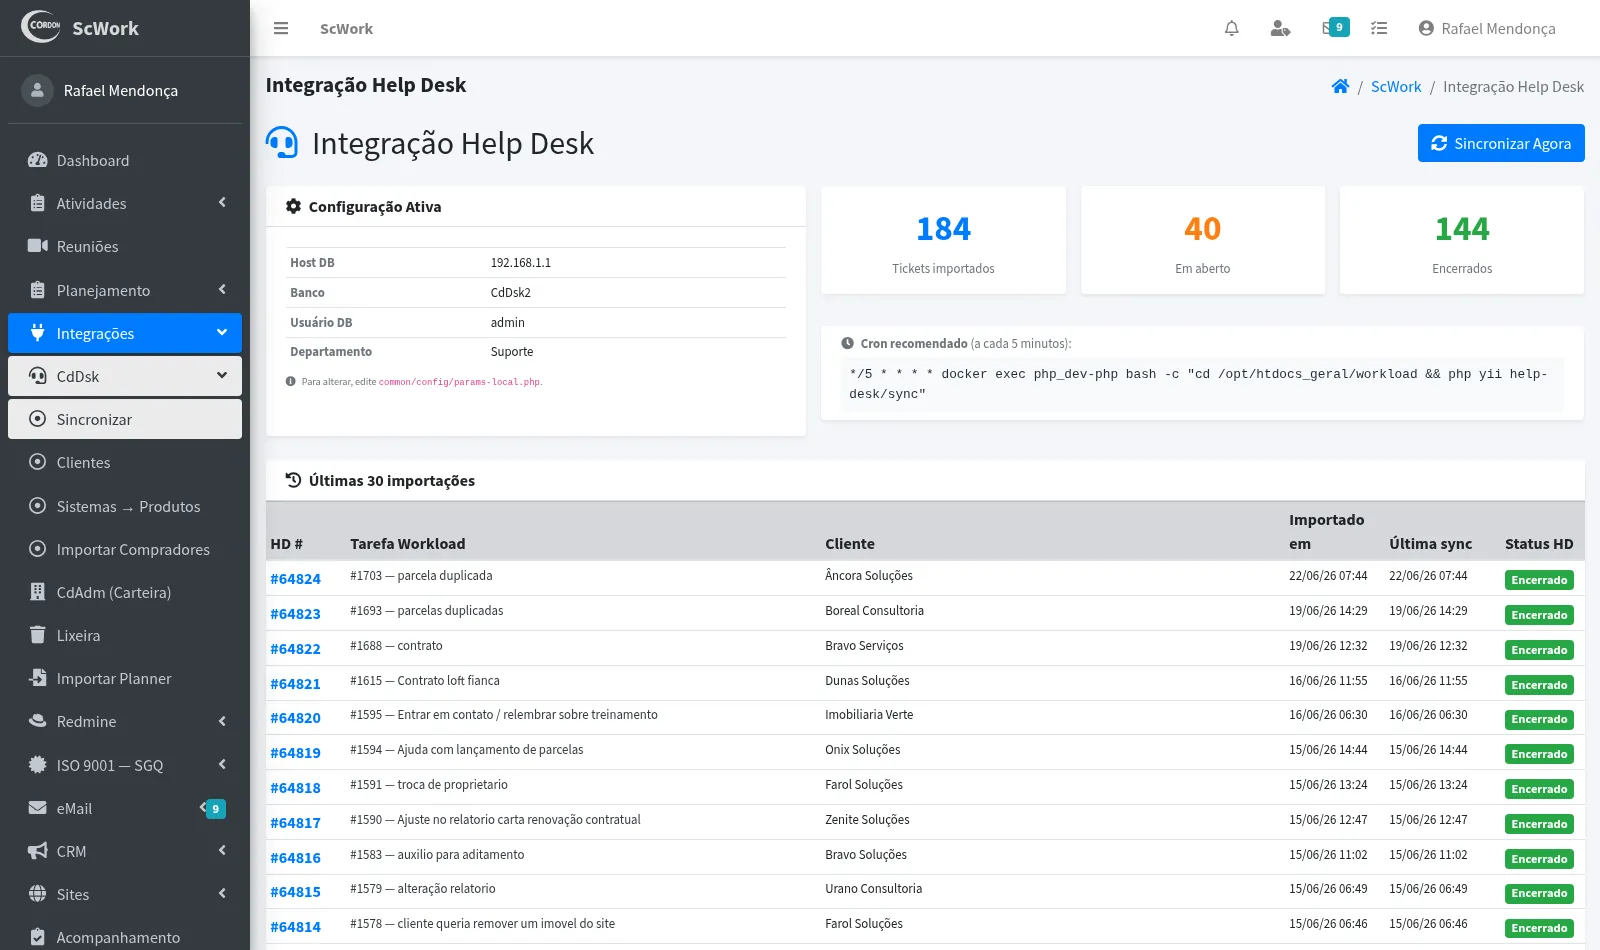Click the Atividades clipboard icon

[x=37, y=203]
